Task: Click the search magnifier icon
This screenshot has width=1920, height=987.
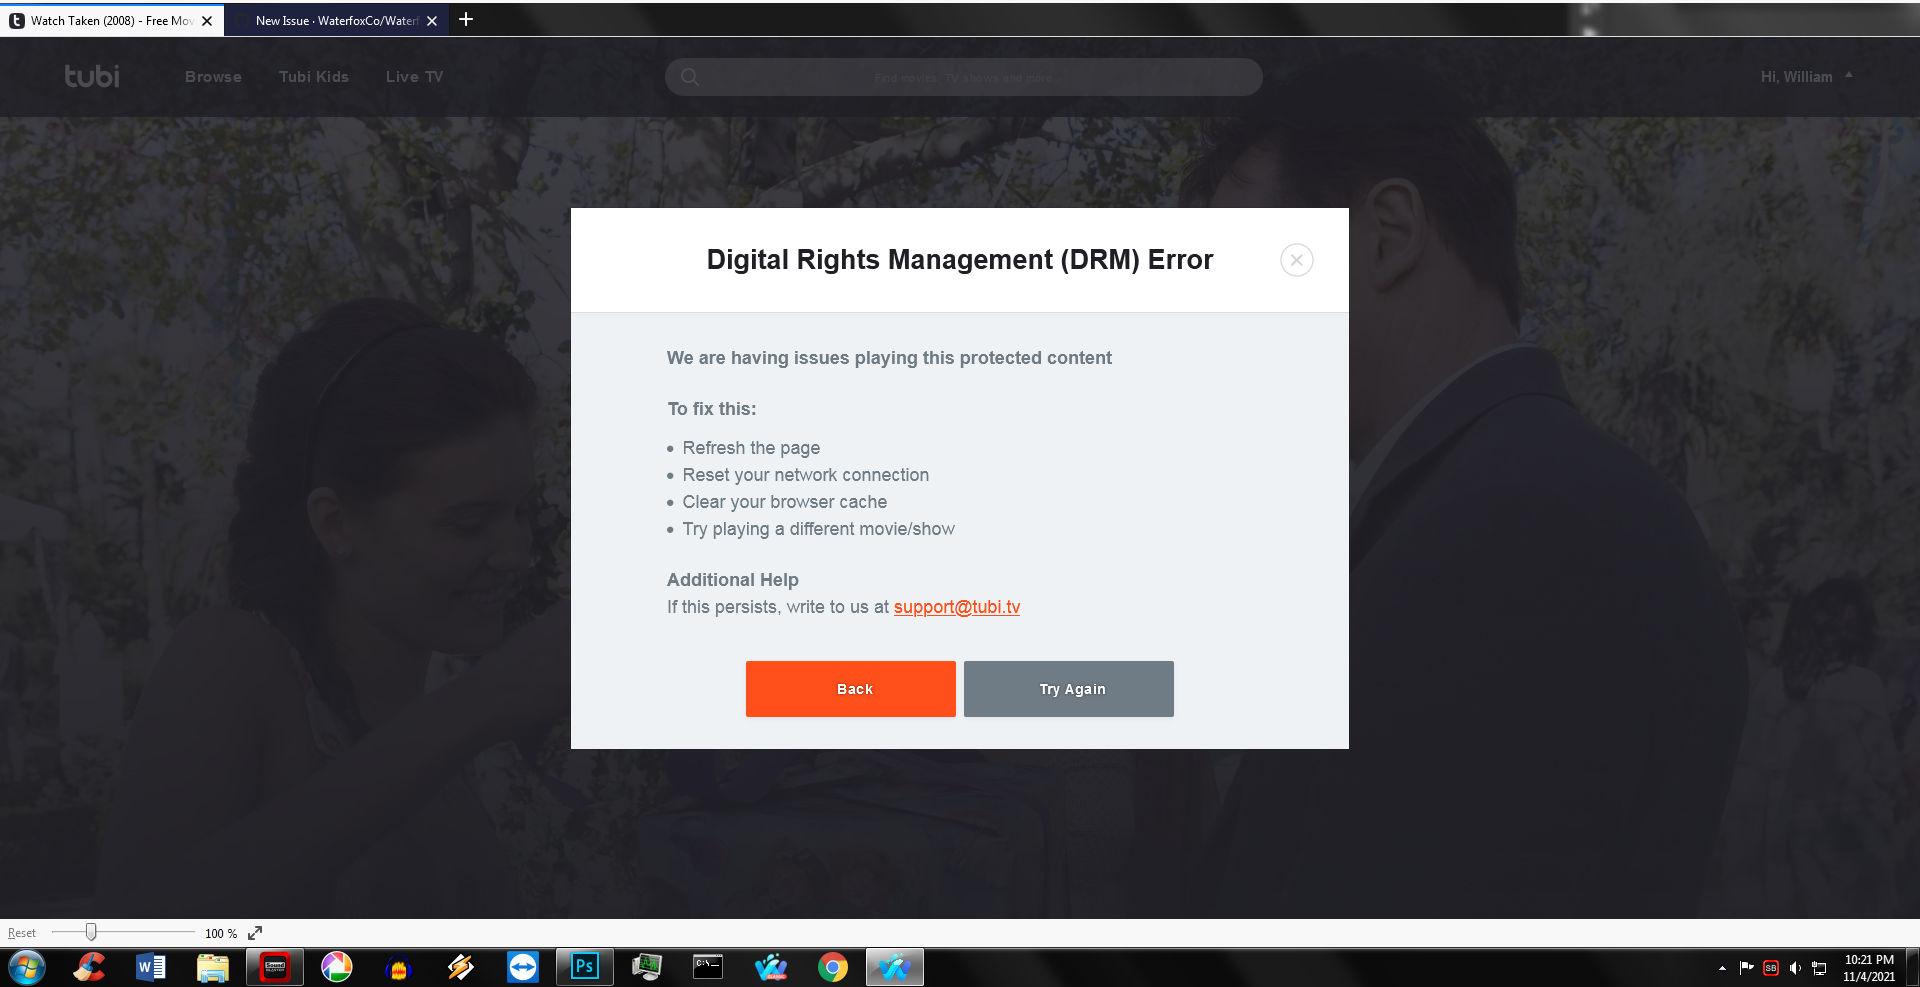Action: pos(690,76)
